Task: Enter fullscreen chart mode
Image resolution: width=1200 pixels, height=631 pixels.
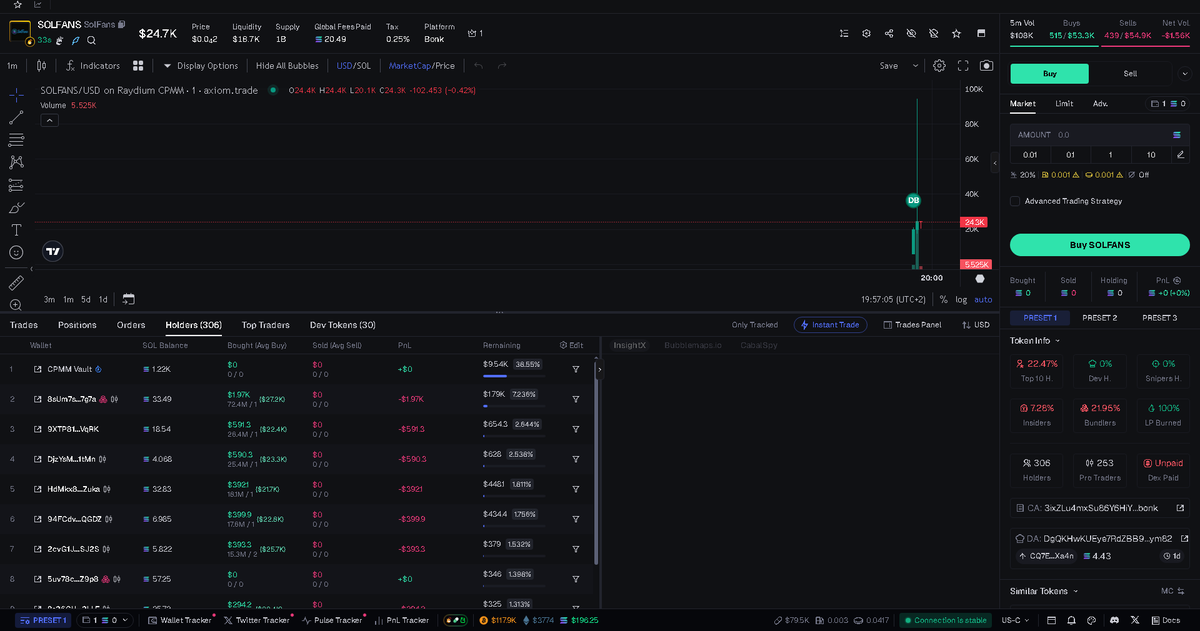Action: 963,66
